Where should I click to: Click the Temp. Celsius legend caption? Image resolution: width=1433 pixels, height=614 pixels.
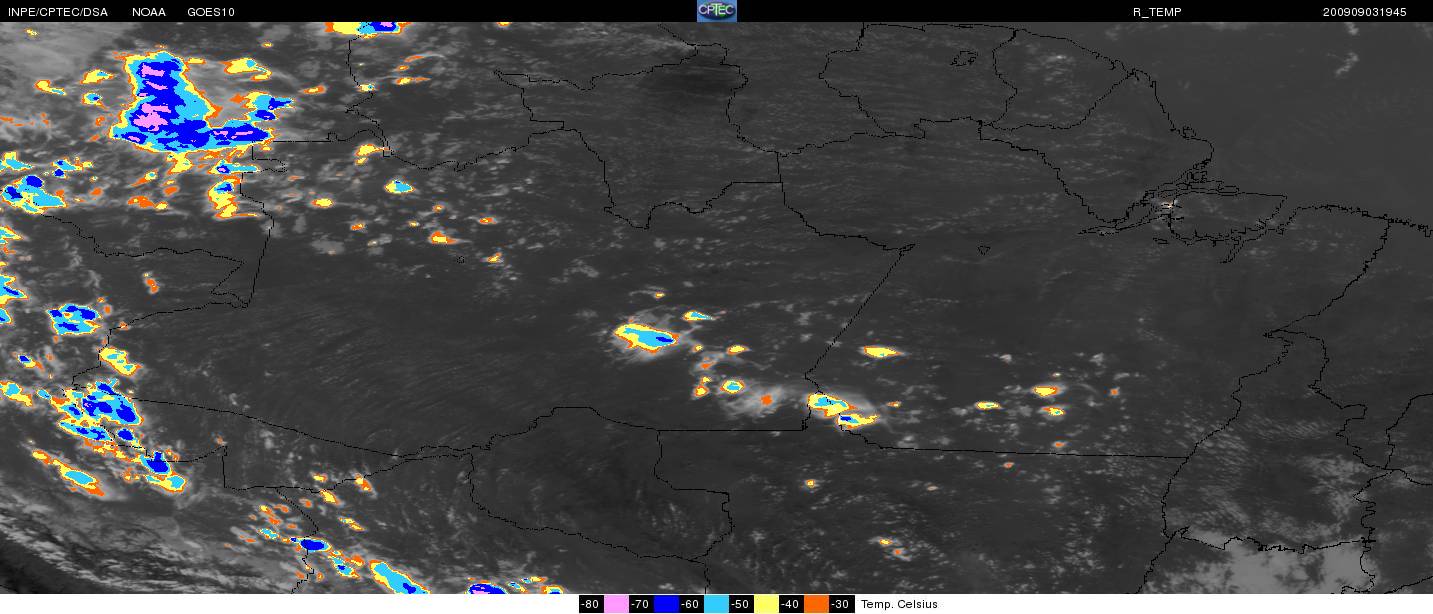point(899,604)
